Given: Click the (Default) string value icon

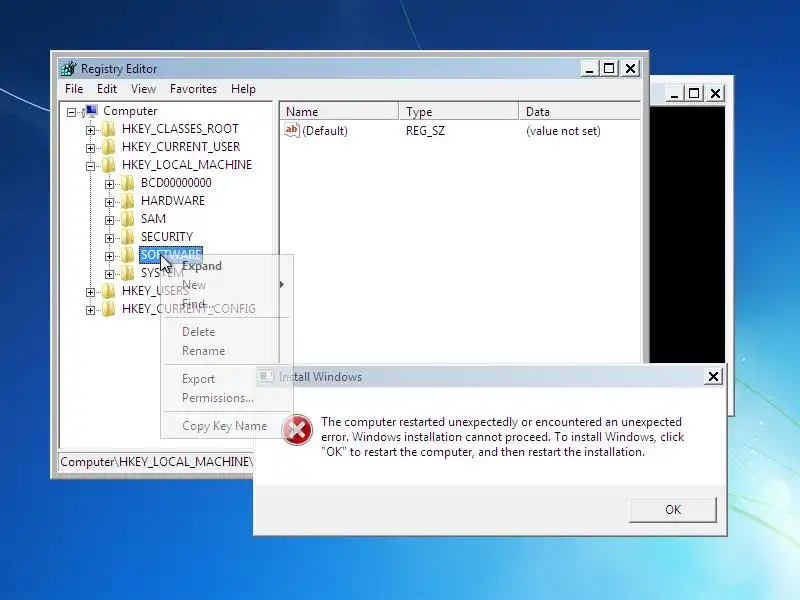Looking at the screenshot, I should click(291, 130).
